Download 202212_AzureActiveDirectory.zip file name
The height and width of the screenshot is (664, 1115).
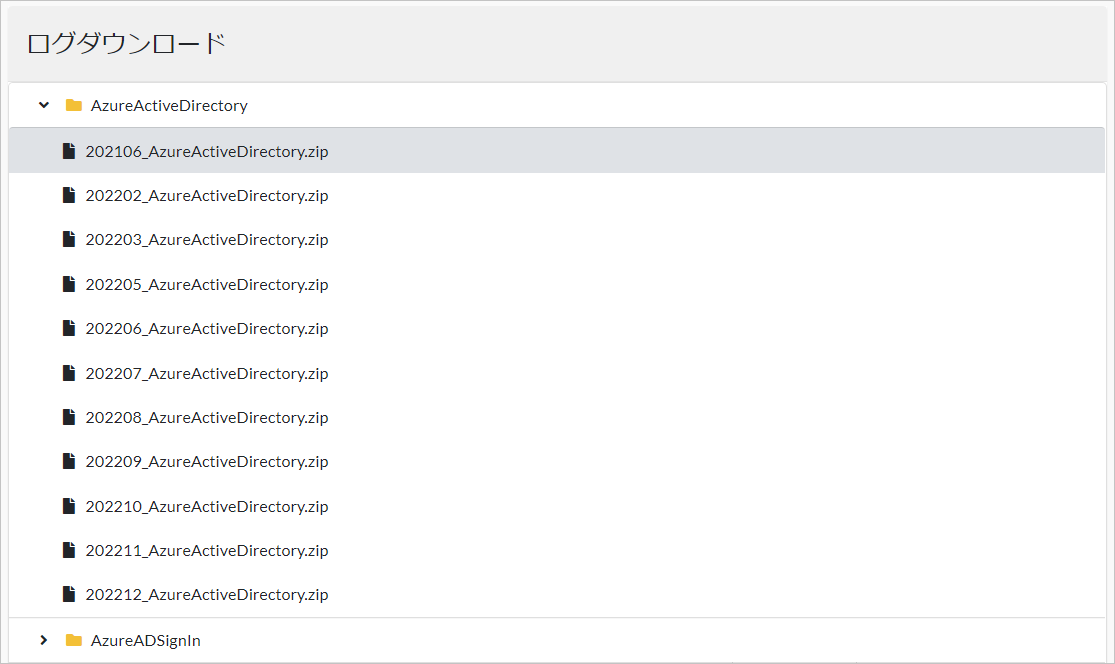click(x=207, y=594)
